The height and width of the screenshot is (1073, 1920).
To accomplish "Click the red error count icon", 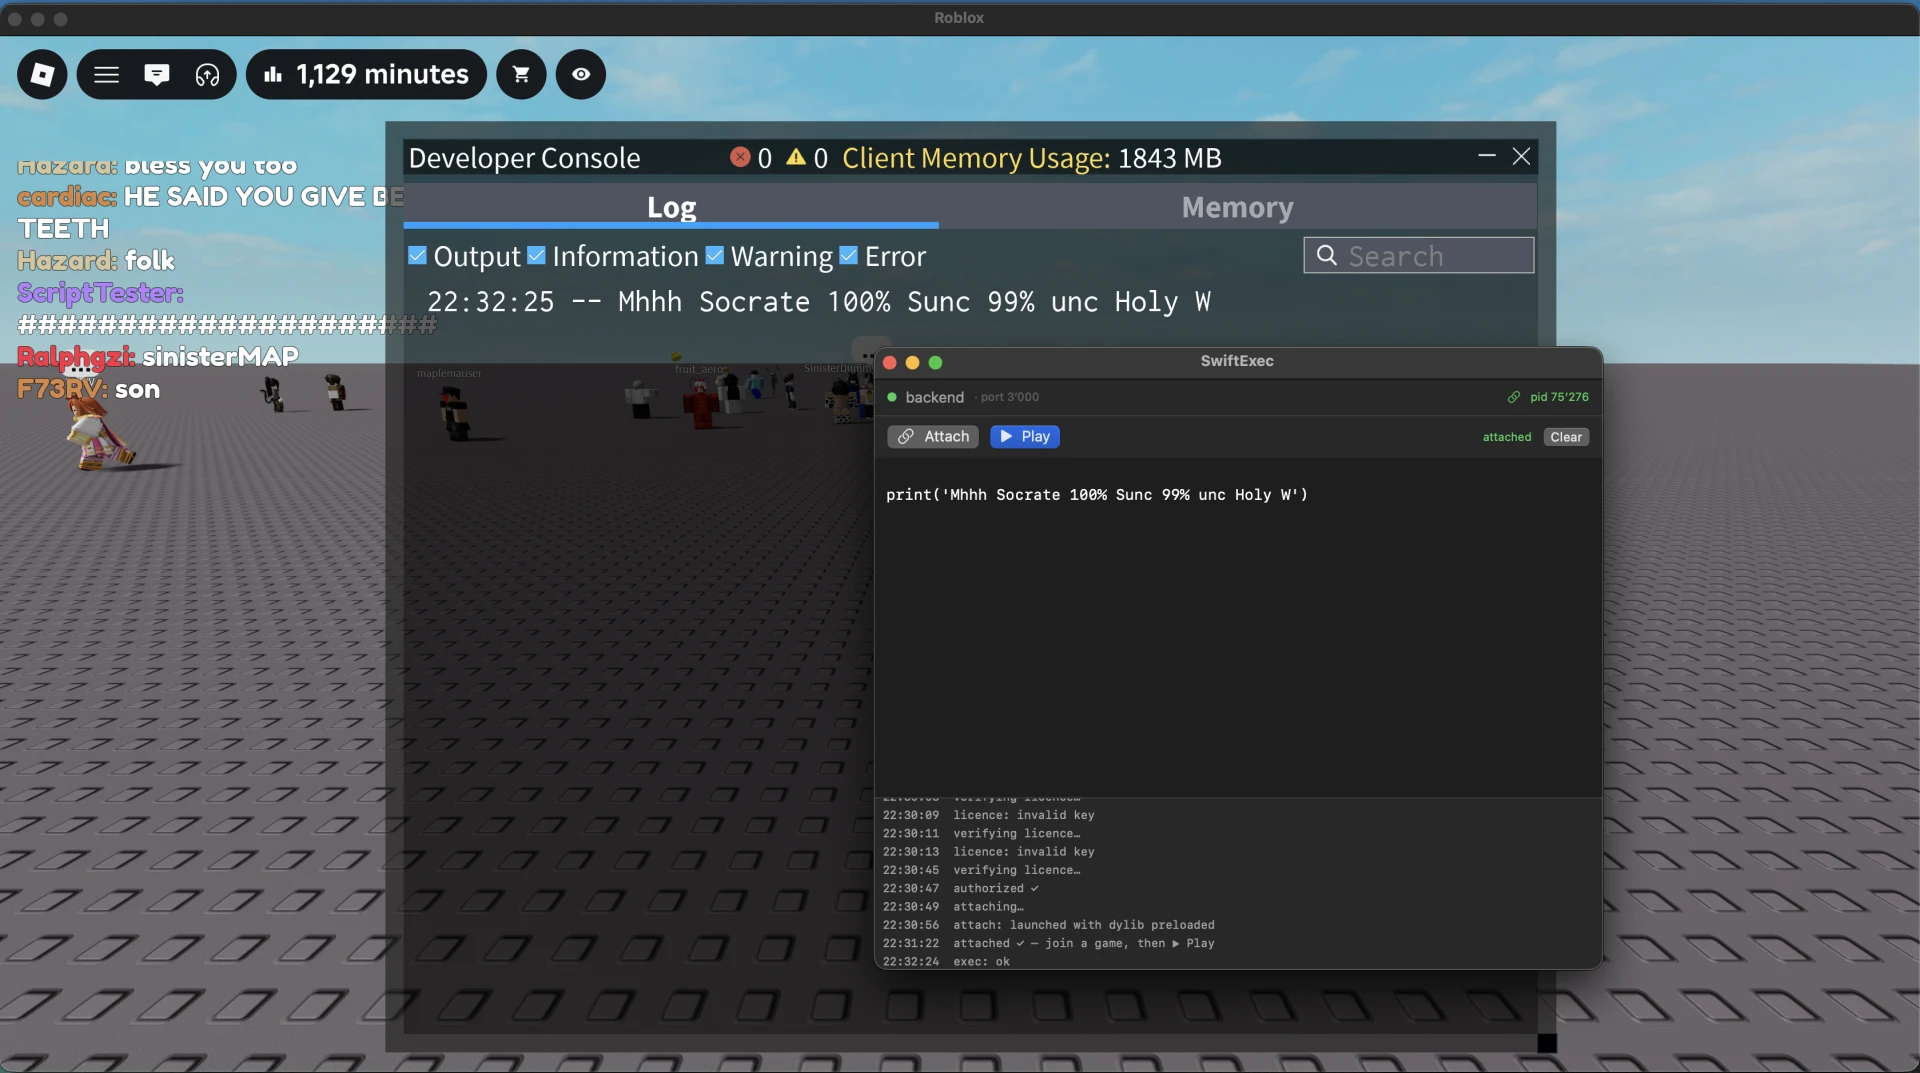I will click(x=740, y=157).
